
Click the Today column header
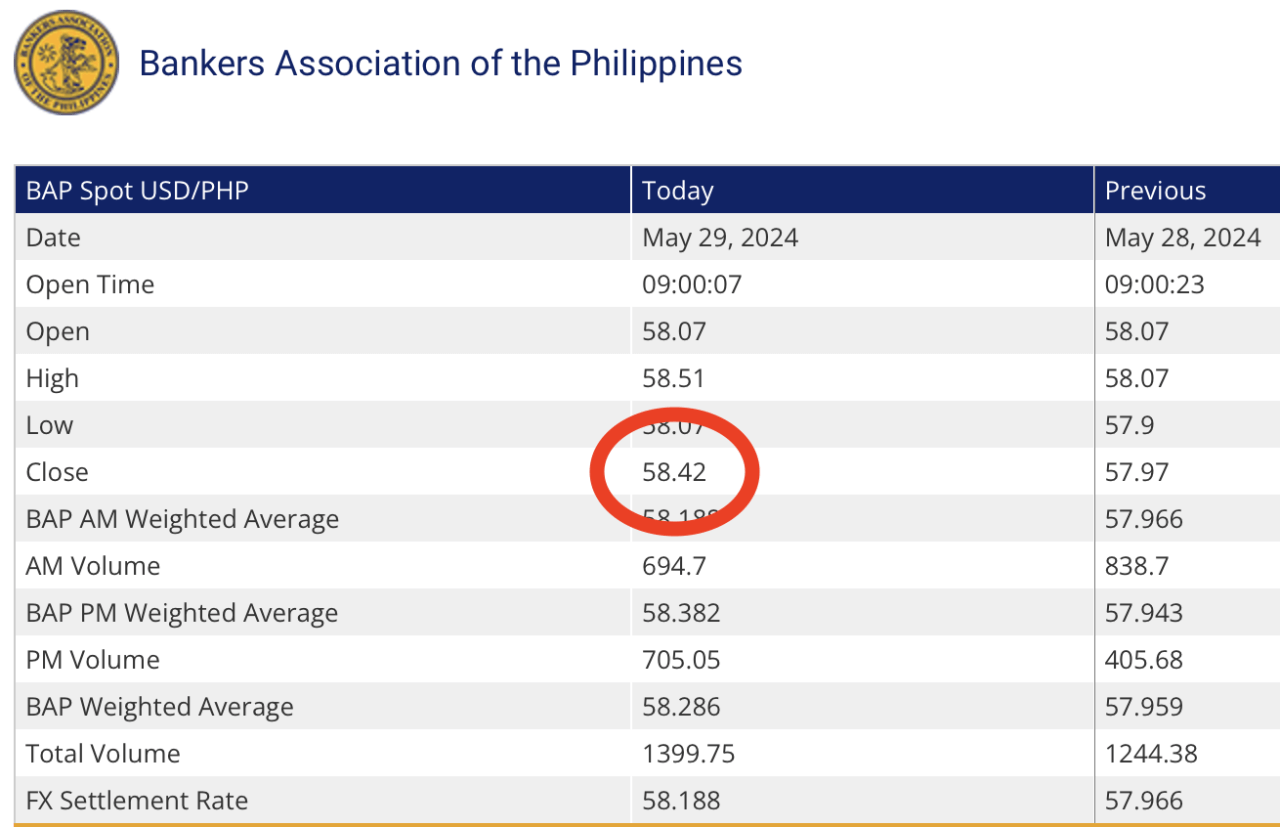677,191
